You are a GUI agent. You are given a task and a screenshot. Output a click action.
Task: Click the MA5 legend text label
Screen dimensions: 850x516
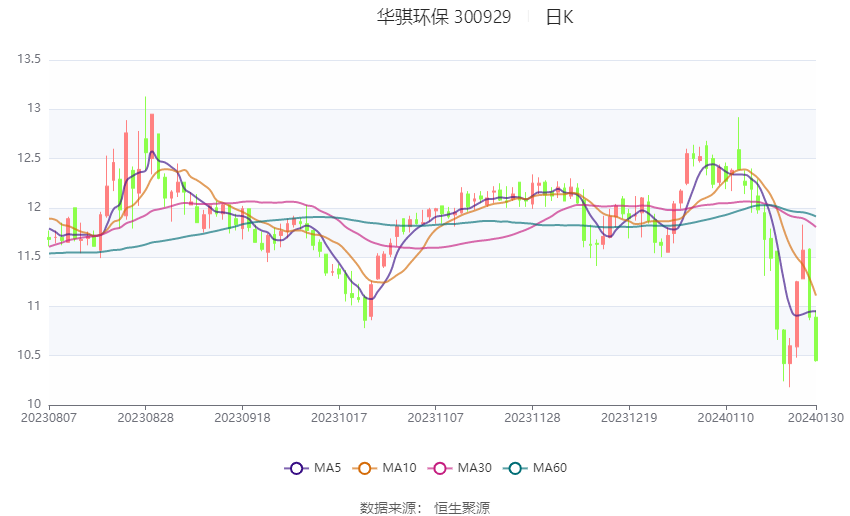[x=327, y=468]
